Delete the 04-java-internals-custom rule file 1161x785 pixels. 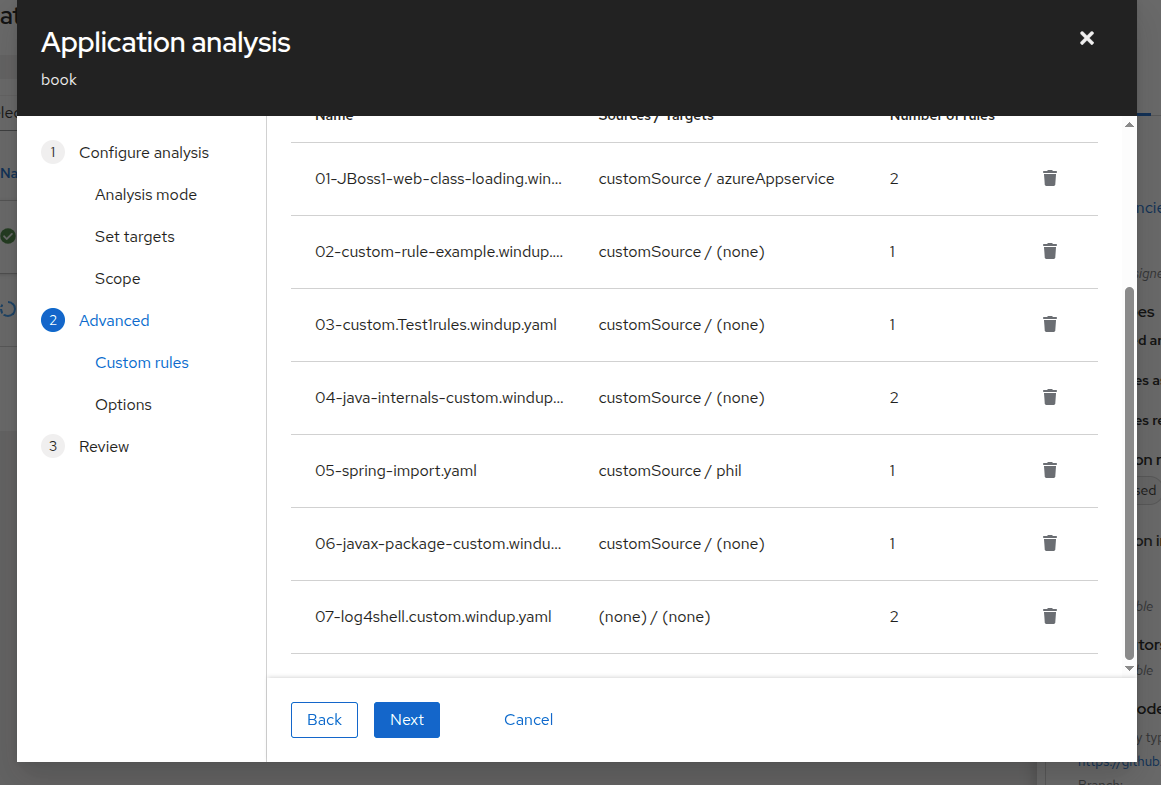(1049, 397)
